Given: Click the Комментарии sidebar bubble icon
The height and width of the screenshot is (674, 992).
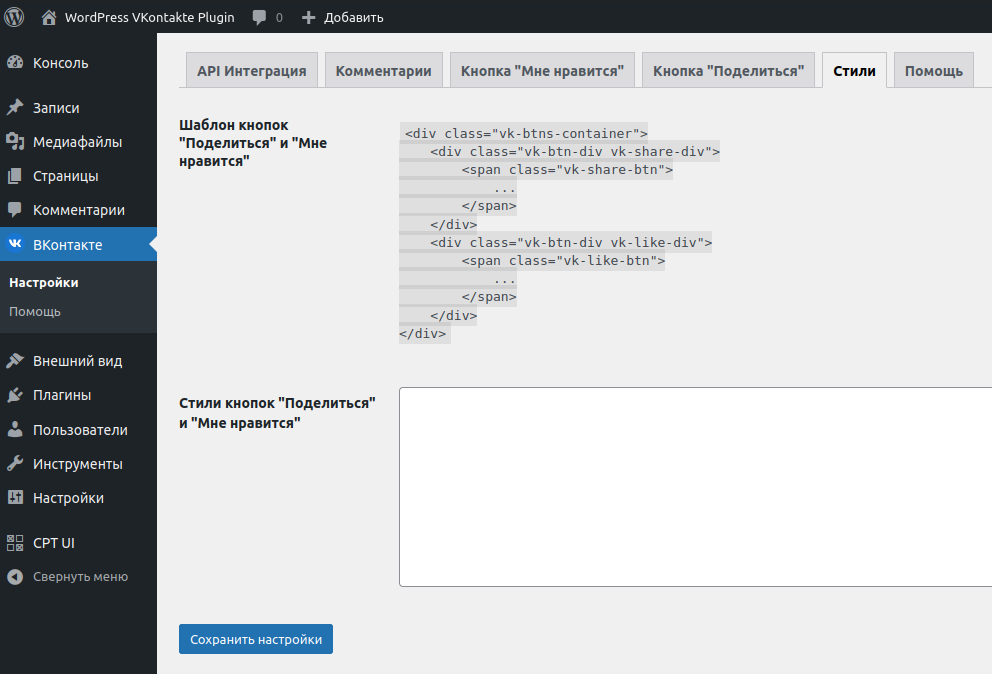Looking at the screenshot, I should [x=15, y=209].
